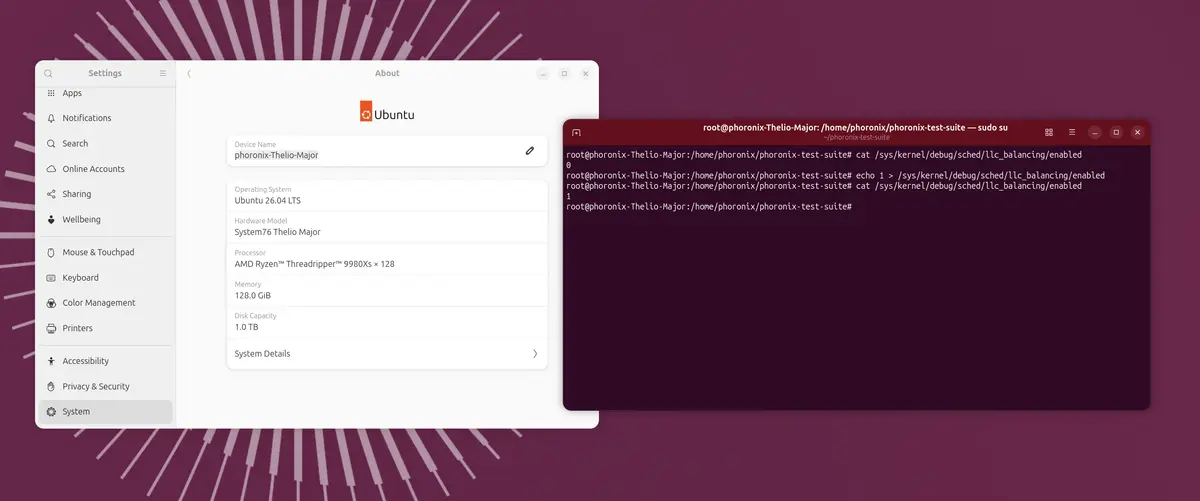
Task: Click the Sharing icon in sidebar
Action: click(x=52, y=194)
